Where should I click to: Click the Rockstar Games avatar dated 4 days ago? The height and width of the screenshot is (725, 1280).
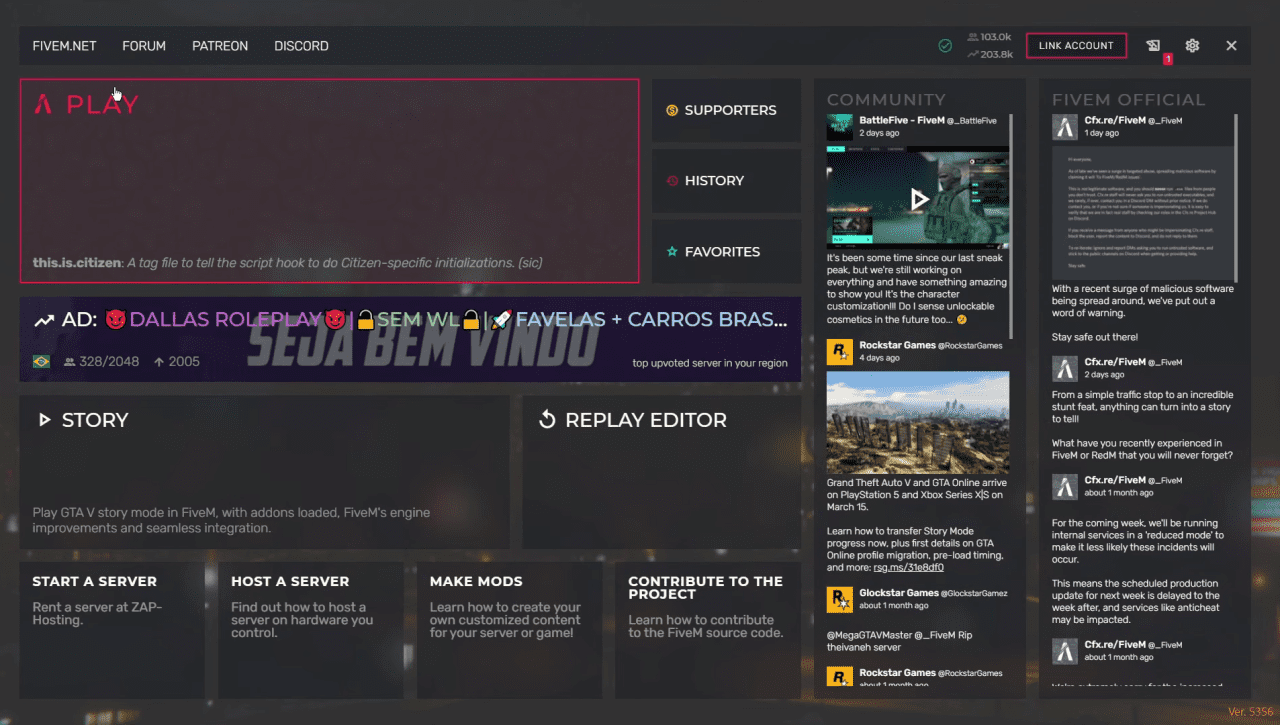pos(839,351)
